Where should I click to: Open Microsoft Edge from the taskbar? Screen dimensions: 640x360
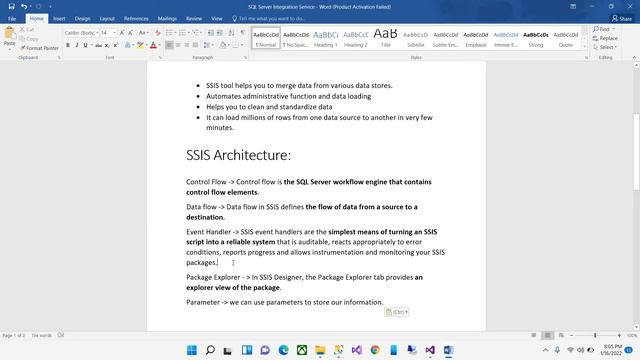(x=283, y=350)
